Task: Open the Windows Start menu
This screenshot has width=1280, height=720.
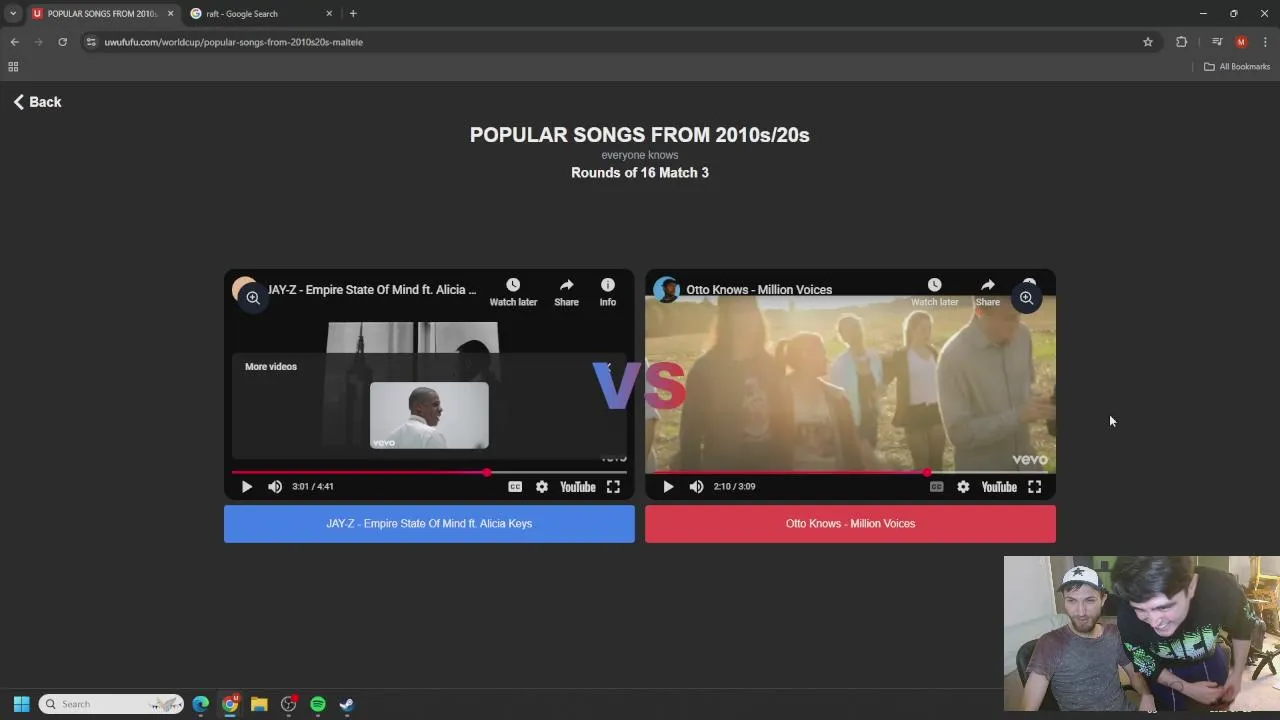Action: (x=21, y=704)
